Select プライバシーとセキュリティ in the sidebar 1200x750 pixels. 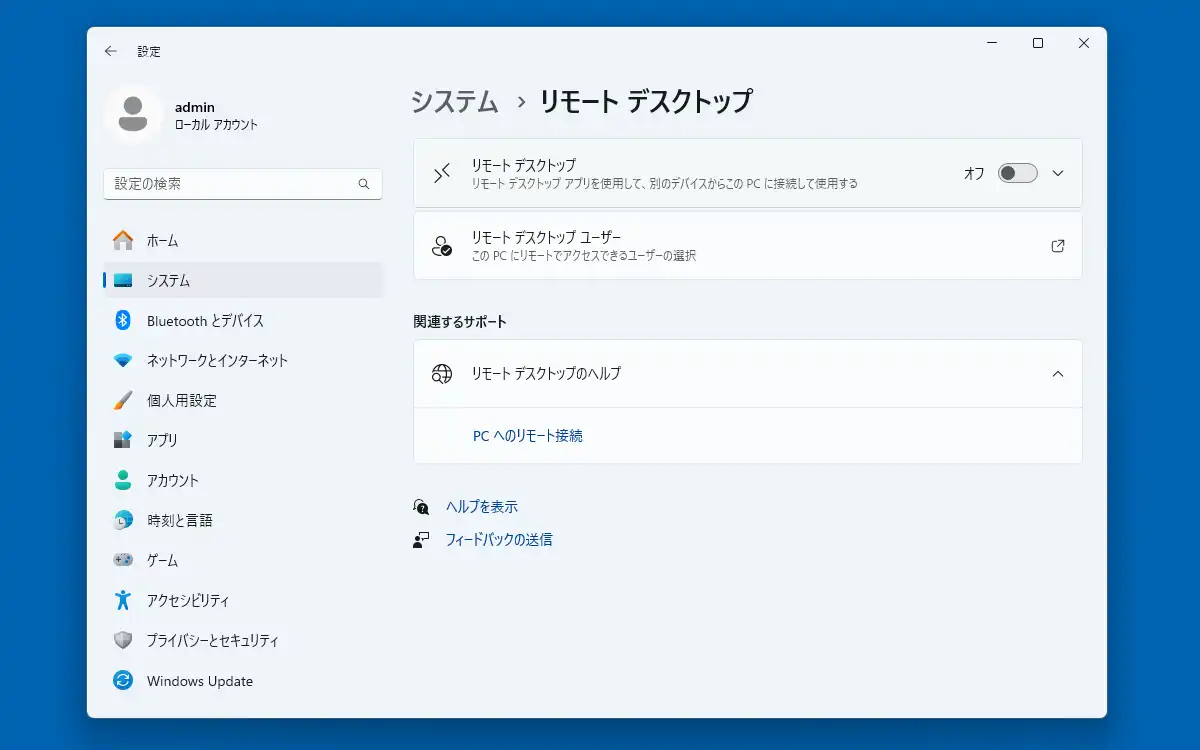pyautogui.click(x=243, y=640)
